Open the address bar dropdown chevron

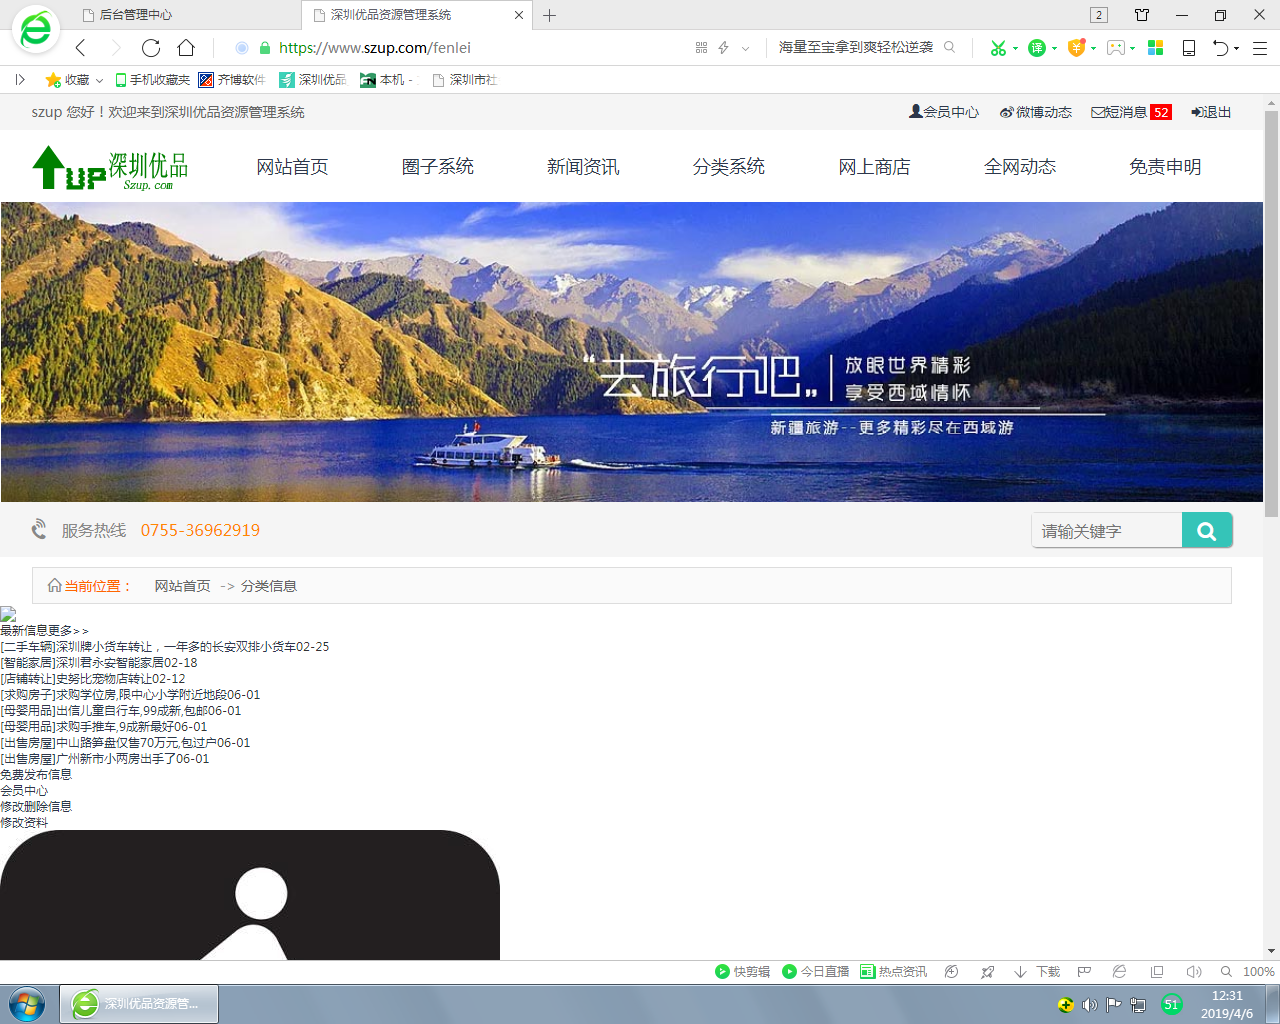pyautogui.click(x=745, y=48)
